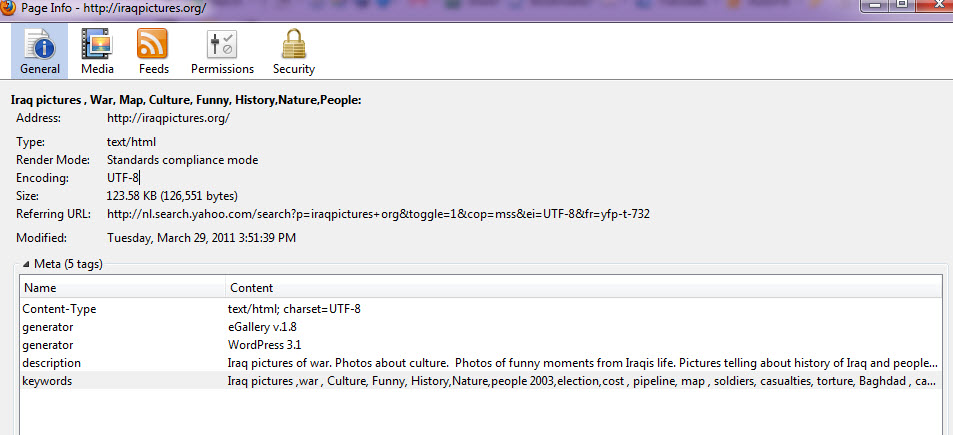The image size is (953, 435).
Task: Select the Content-Type meta row
Action: point(481,309)
